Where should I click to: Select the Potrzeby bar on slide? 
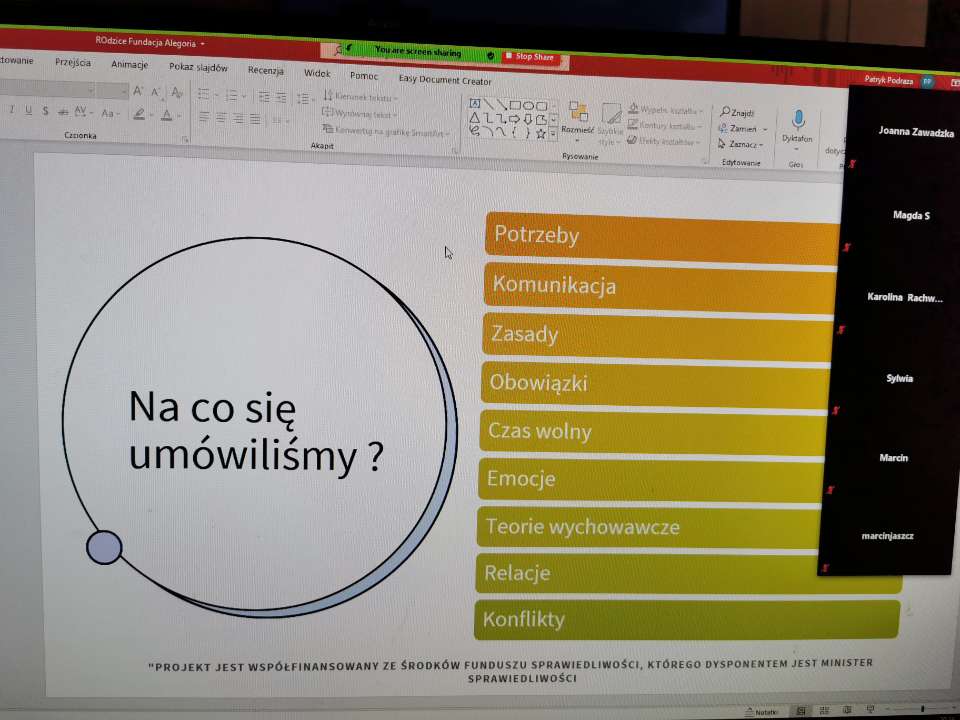662,239
